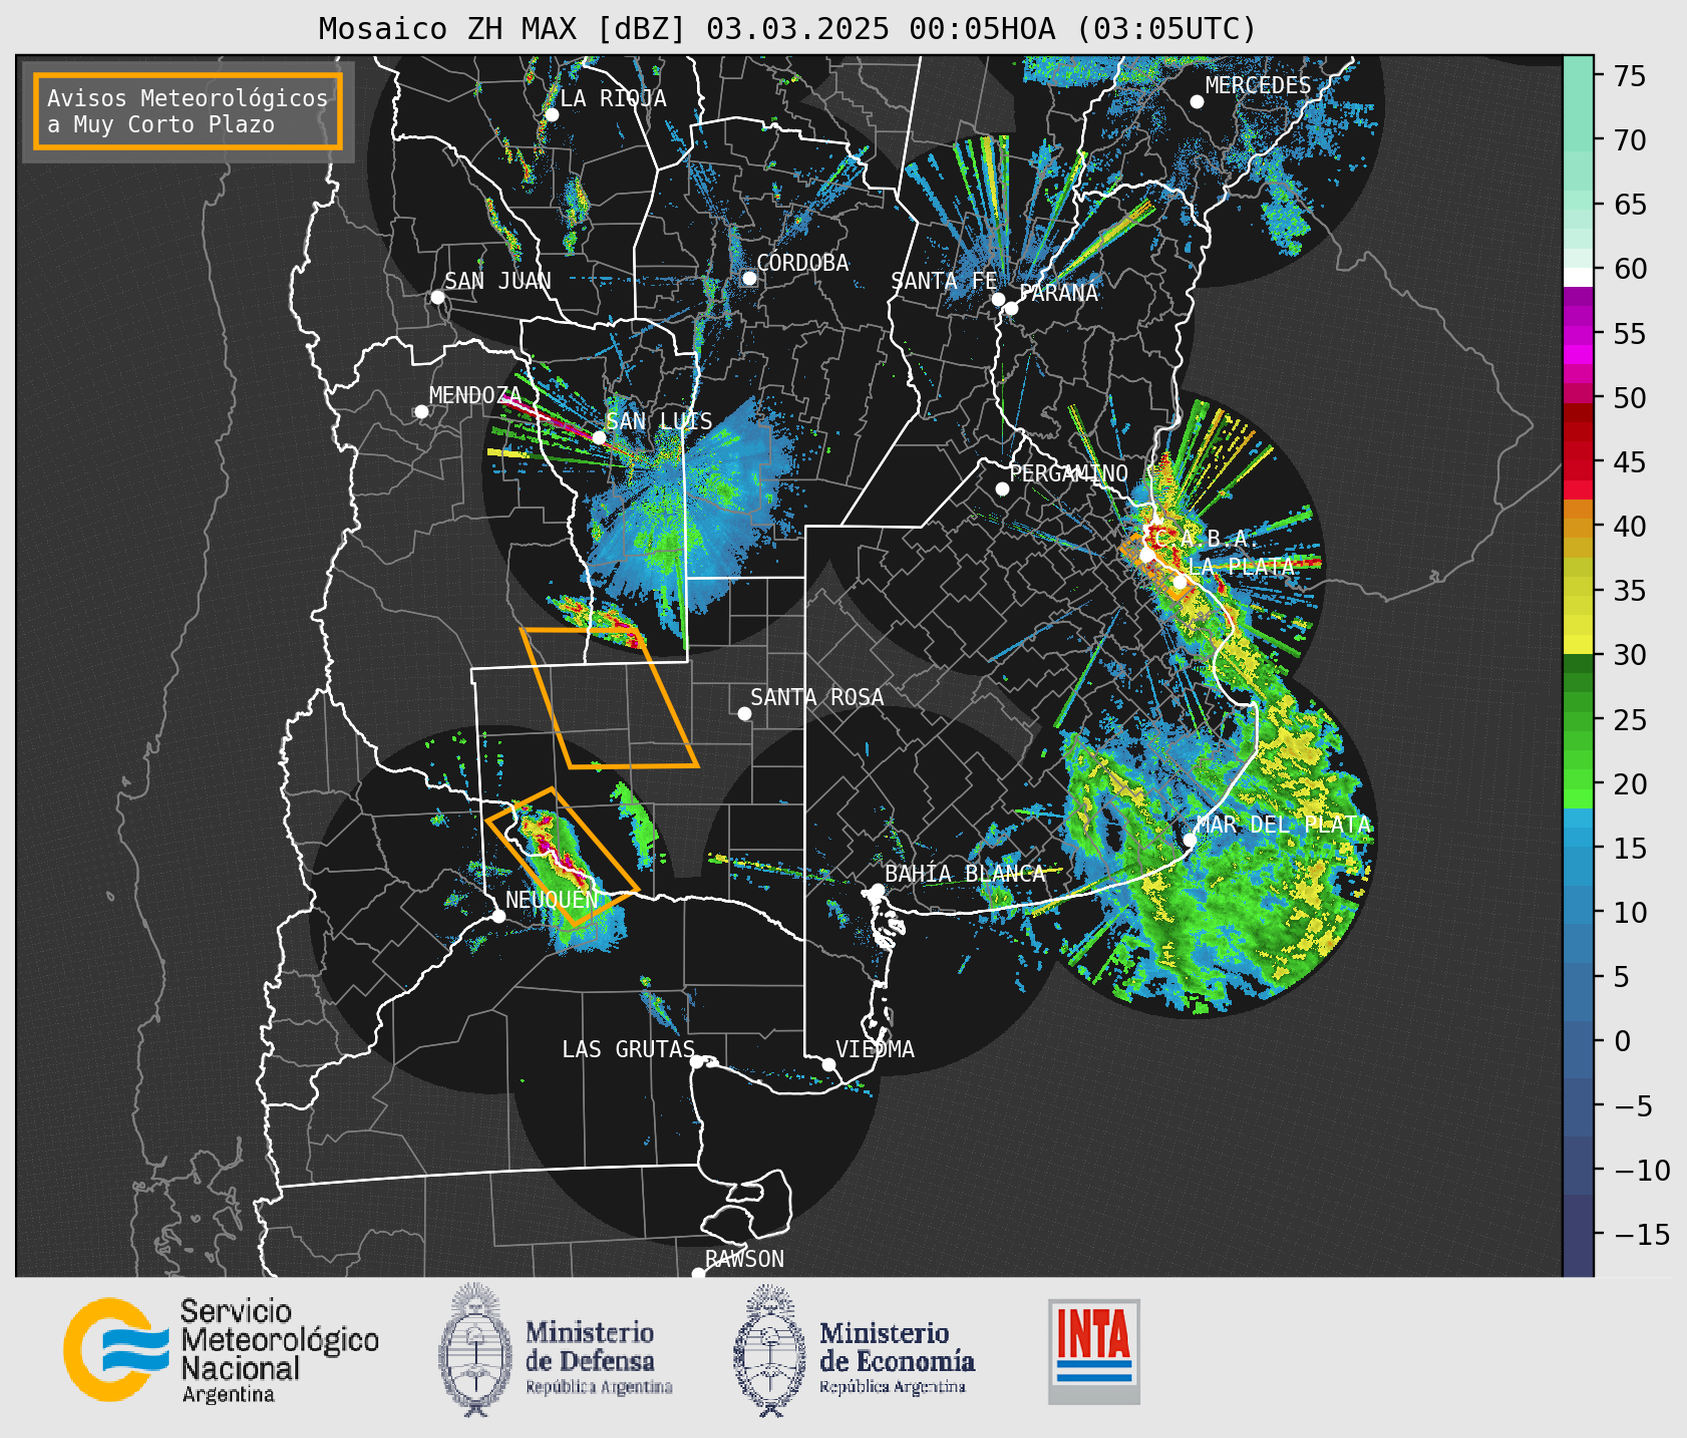Screen dimensions: 1687x1438
Task: Click the LAS GRUTAS label text
Action: 628,1049
